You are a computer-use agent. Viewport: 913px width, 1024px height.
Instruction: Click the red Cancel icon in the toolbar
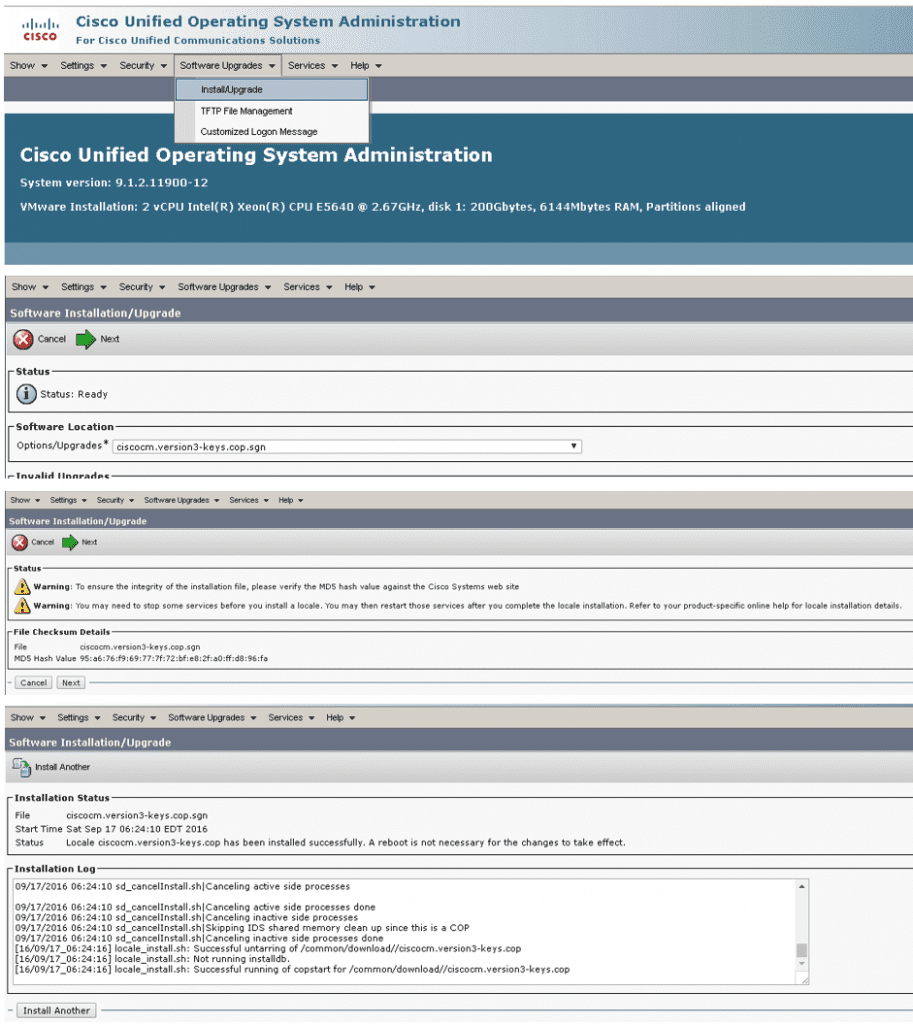[x=22, y=339]
